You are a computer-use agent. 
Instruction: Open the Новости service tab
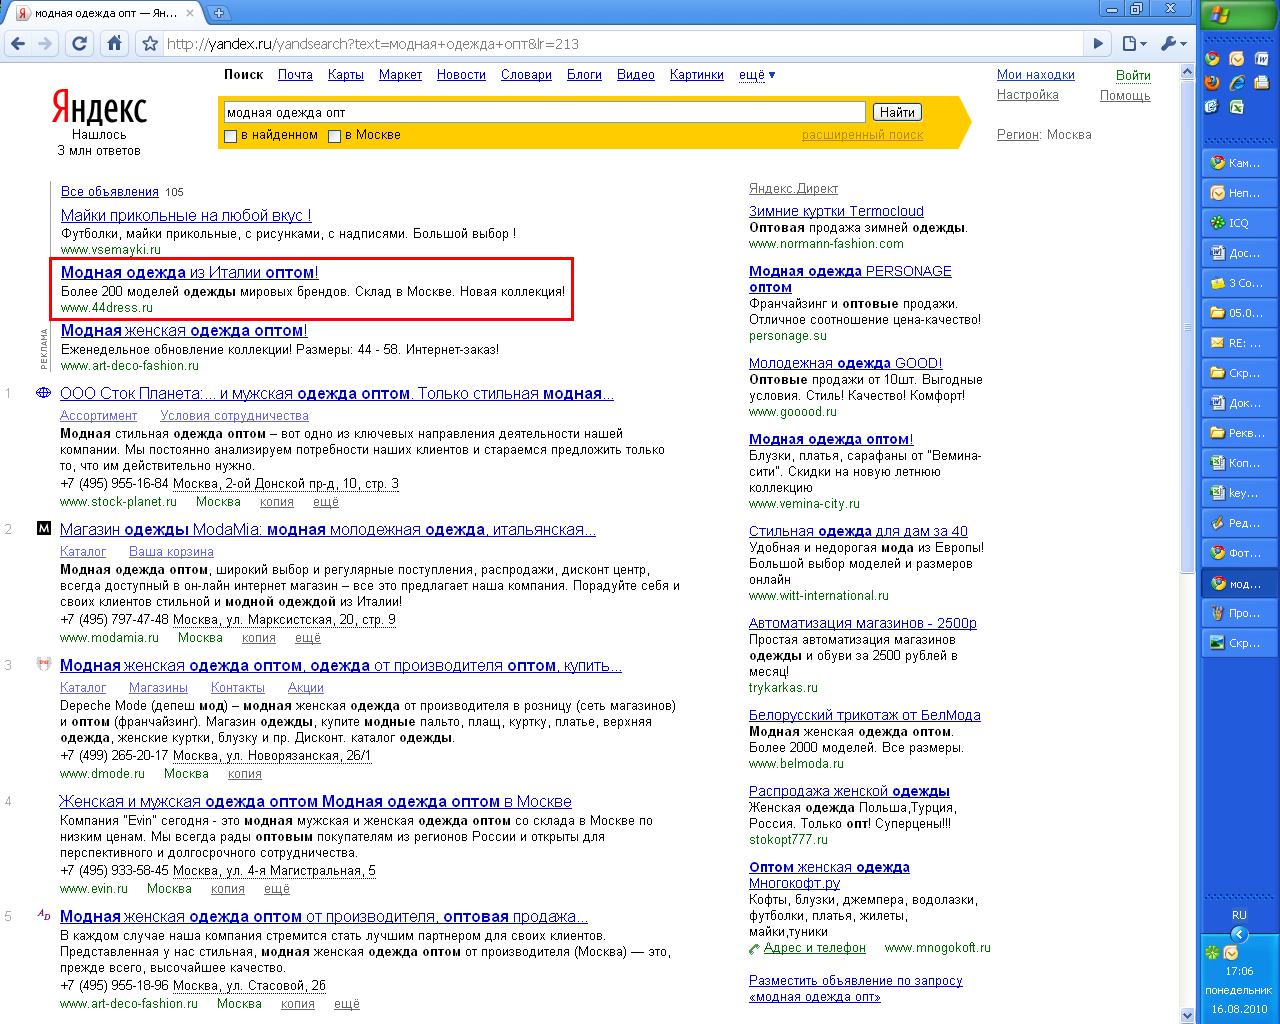[x=462, y=75]
